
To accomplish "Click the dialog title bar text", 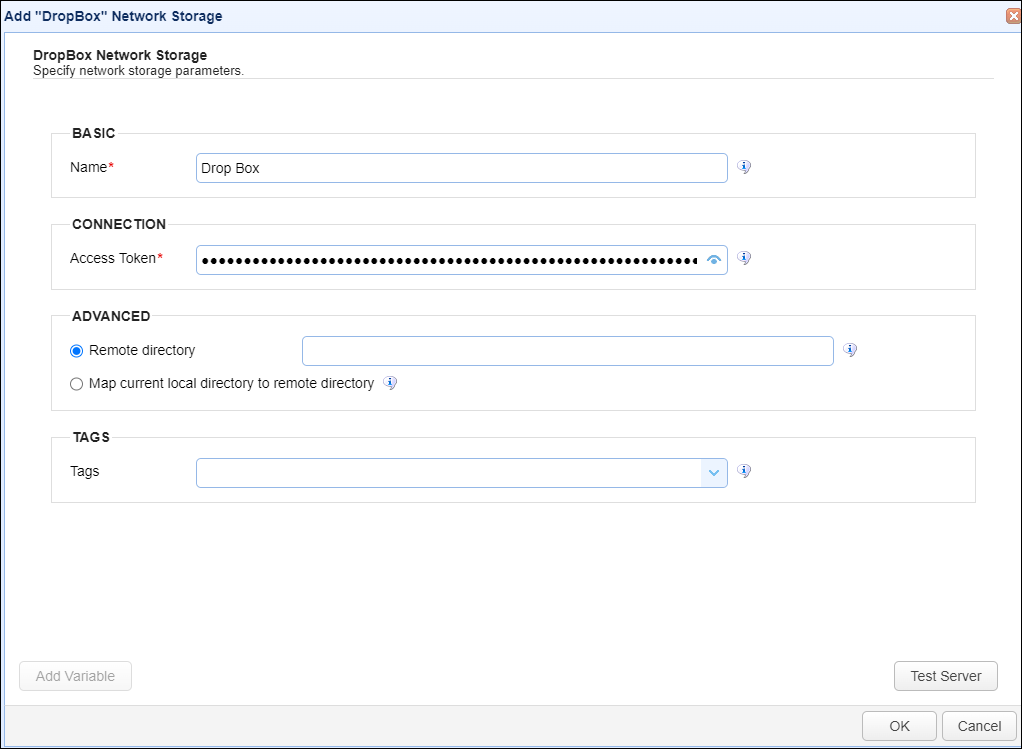I will [x=114, y=16].
